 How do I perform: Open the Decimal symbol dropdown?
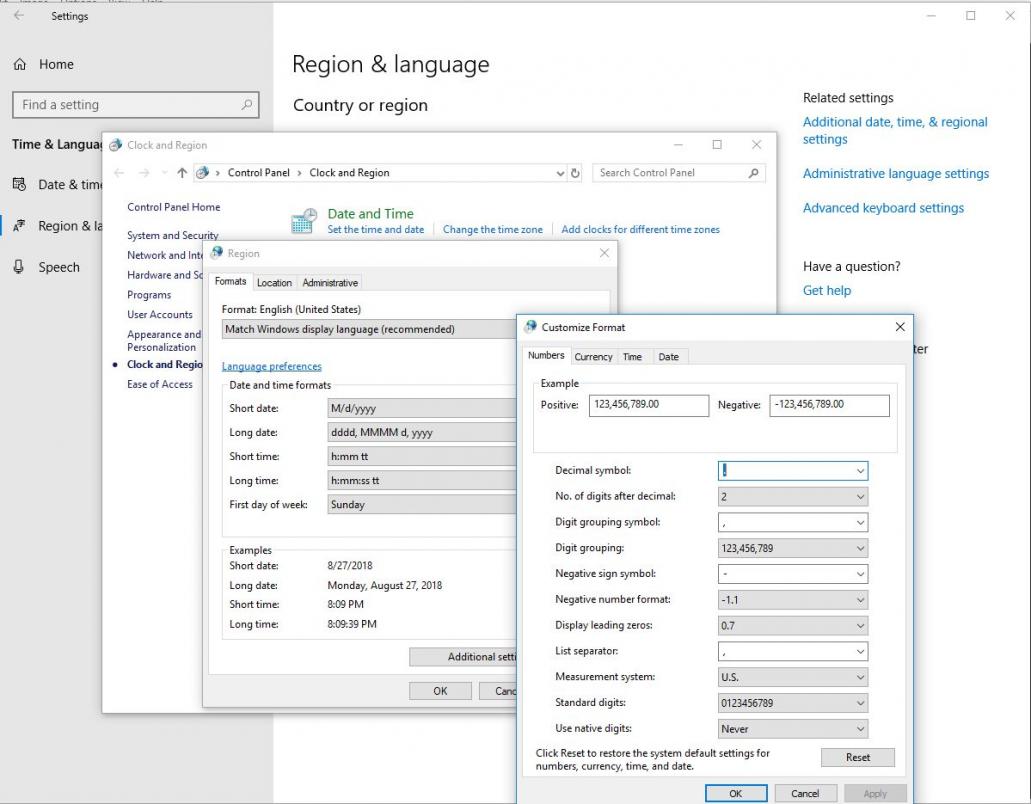click(x=859, y=471)
